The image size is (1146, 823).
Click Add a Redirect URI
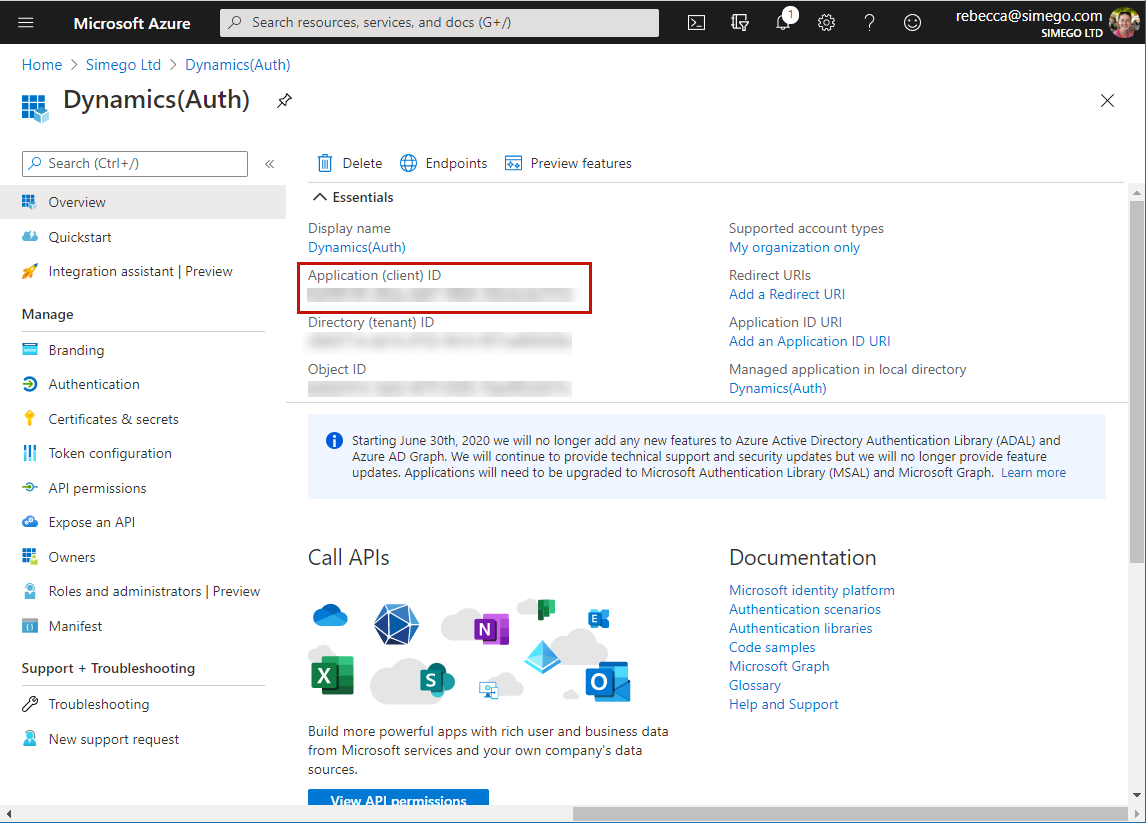point(786,295)
